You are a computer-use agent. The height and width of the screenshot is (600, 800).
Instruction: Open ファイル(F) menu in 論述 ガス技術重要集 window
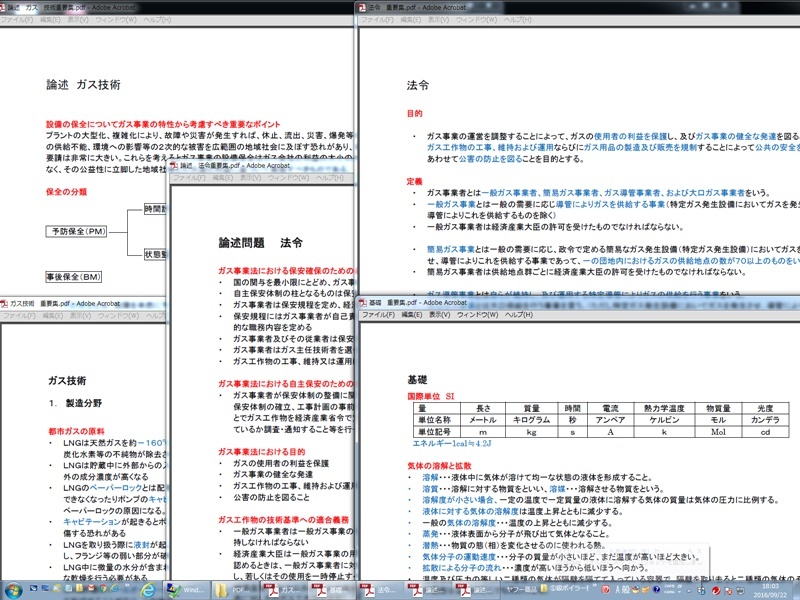tap(16, 20)
